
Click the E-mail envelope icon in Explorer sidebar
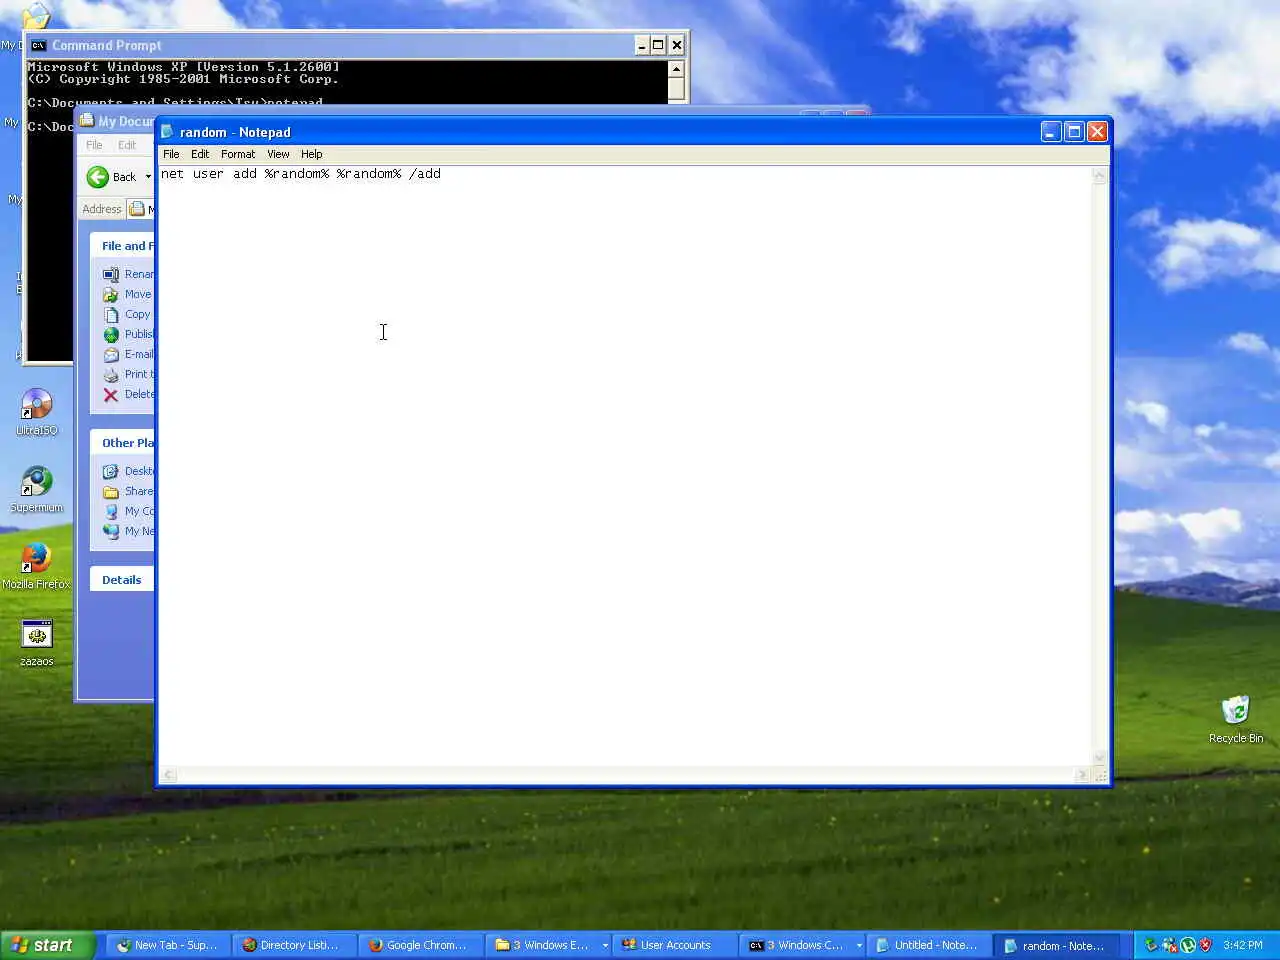(111, 354)
